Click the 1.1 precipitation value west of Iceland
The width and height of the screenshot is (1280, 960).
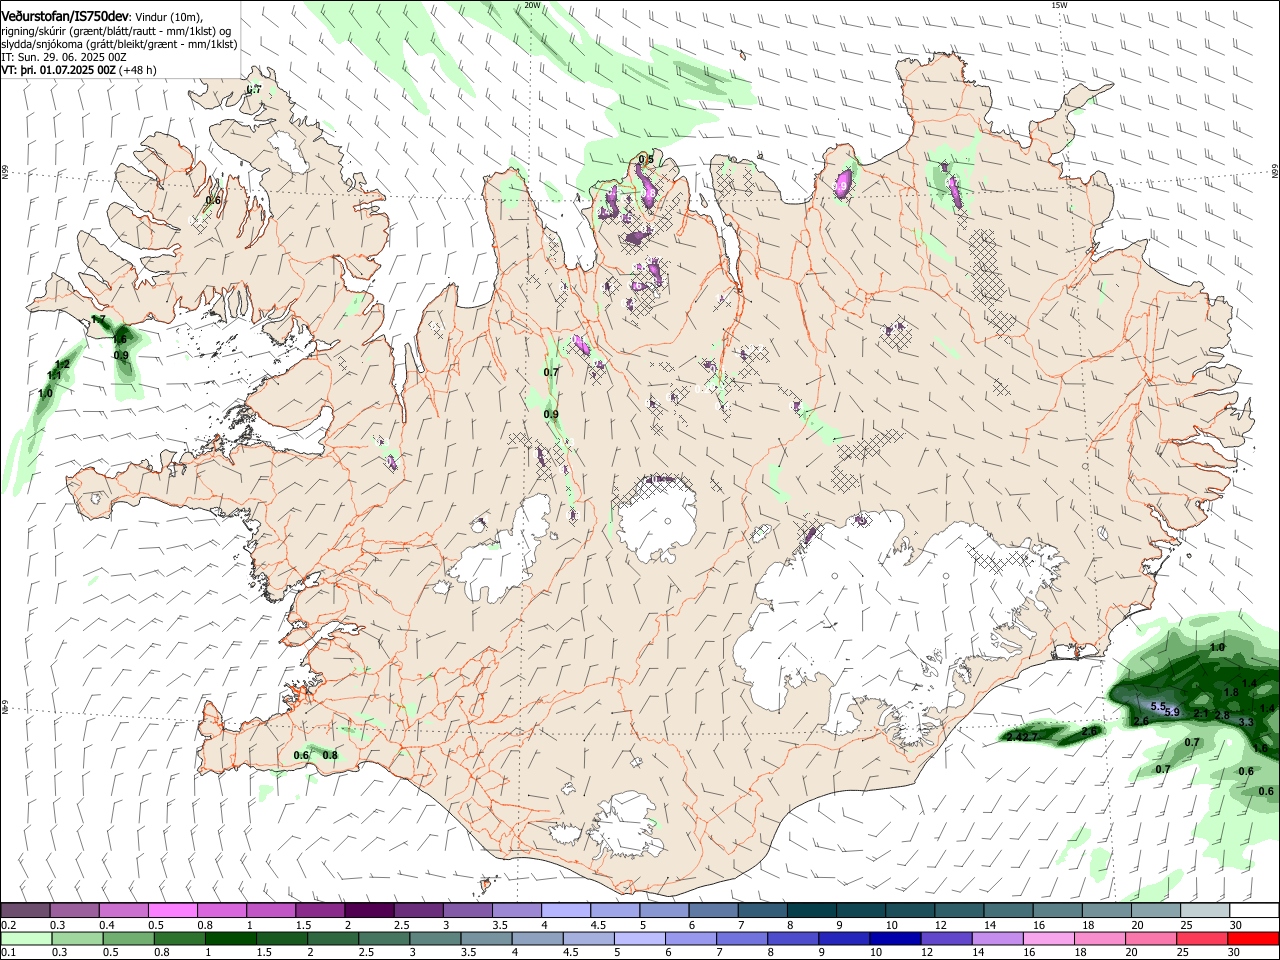[54, 375]
